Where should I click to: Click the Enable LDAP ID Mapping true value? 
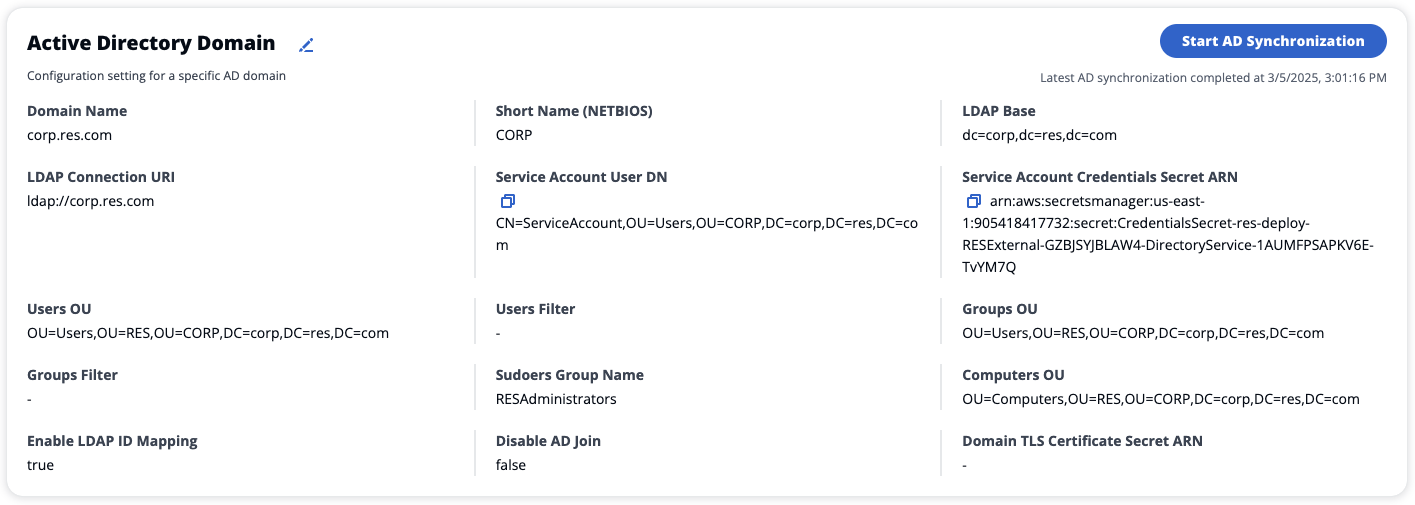(x=41, y=465)
